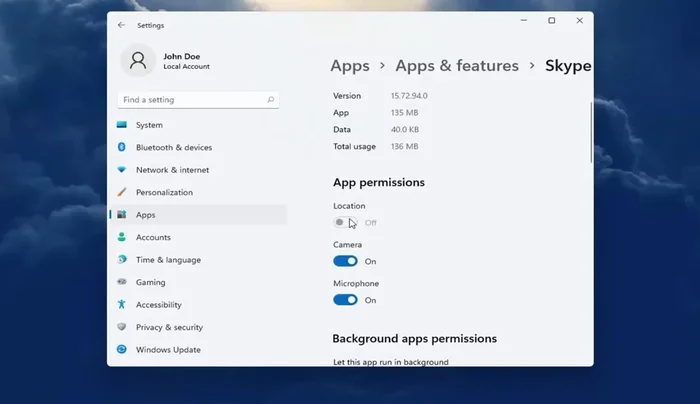Select Accounts in the sidebar

(x=153, y=237)
